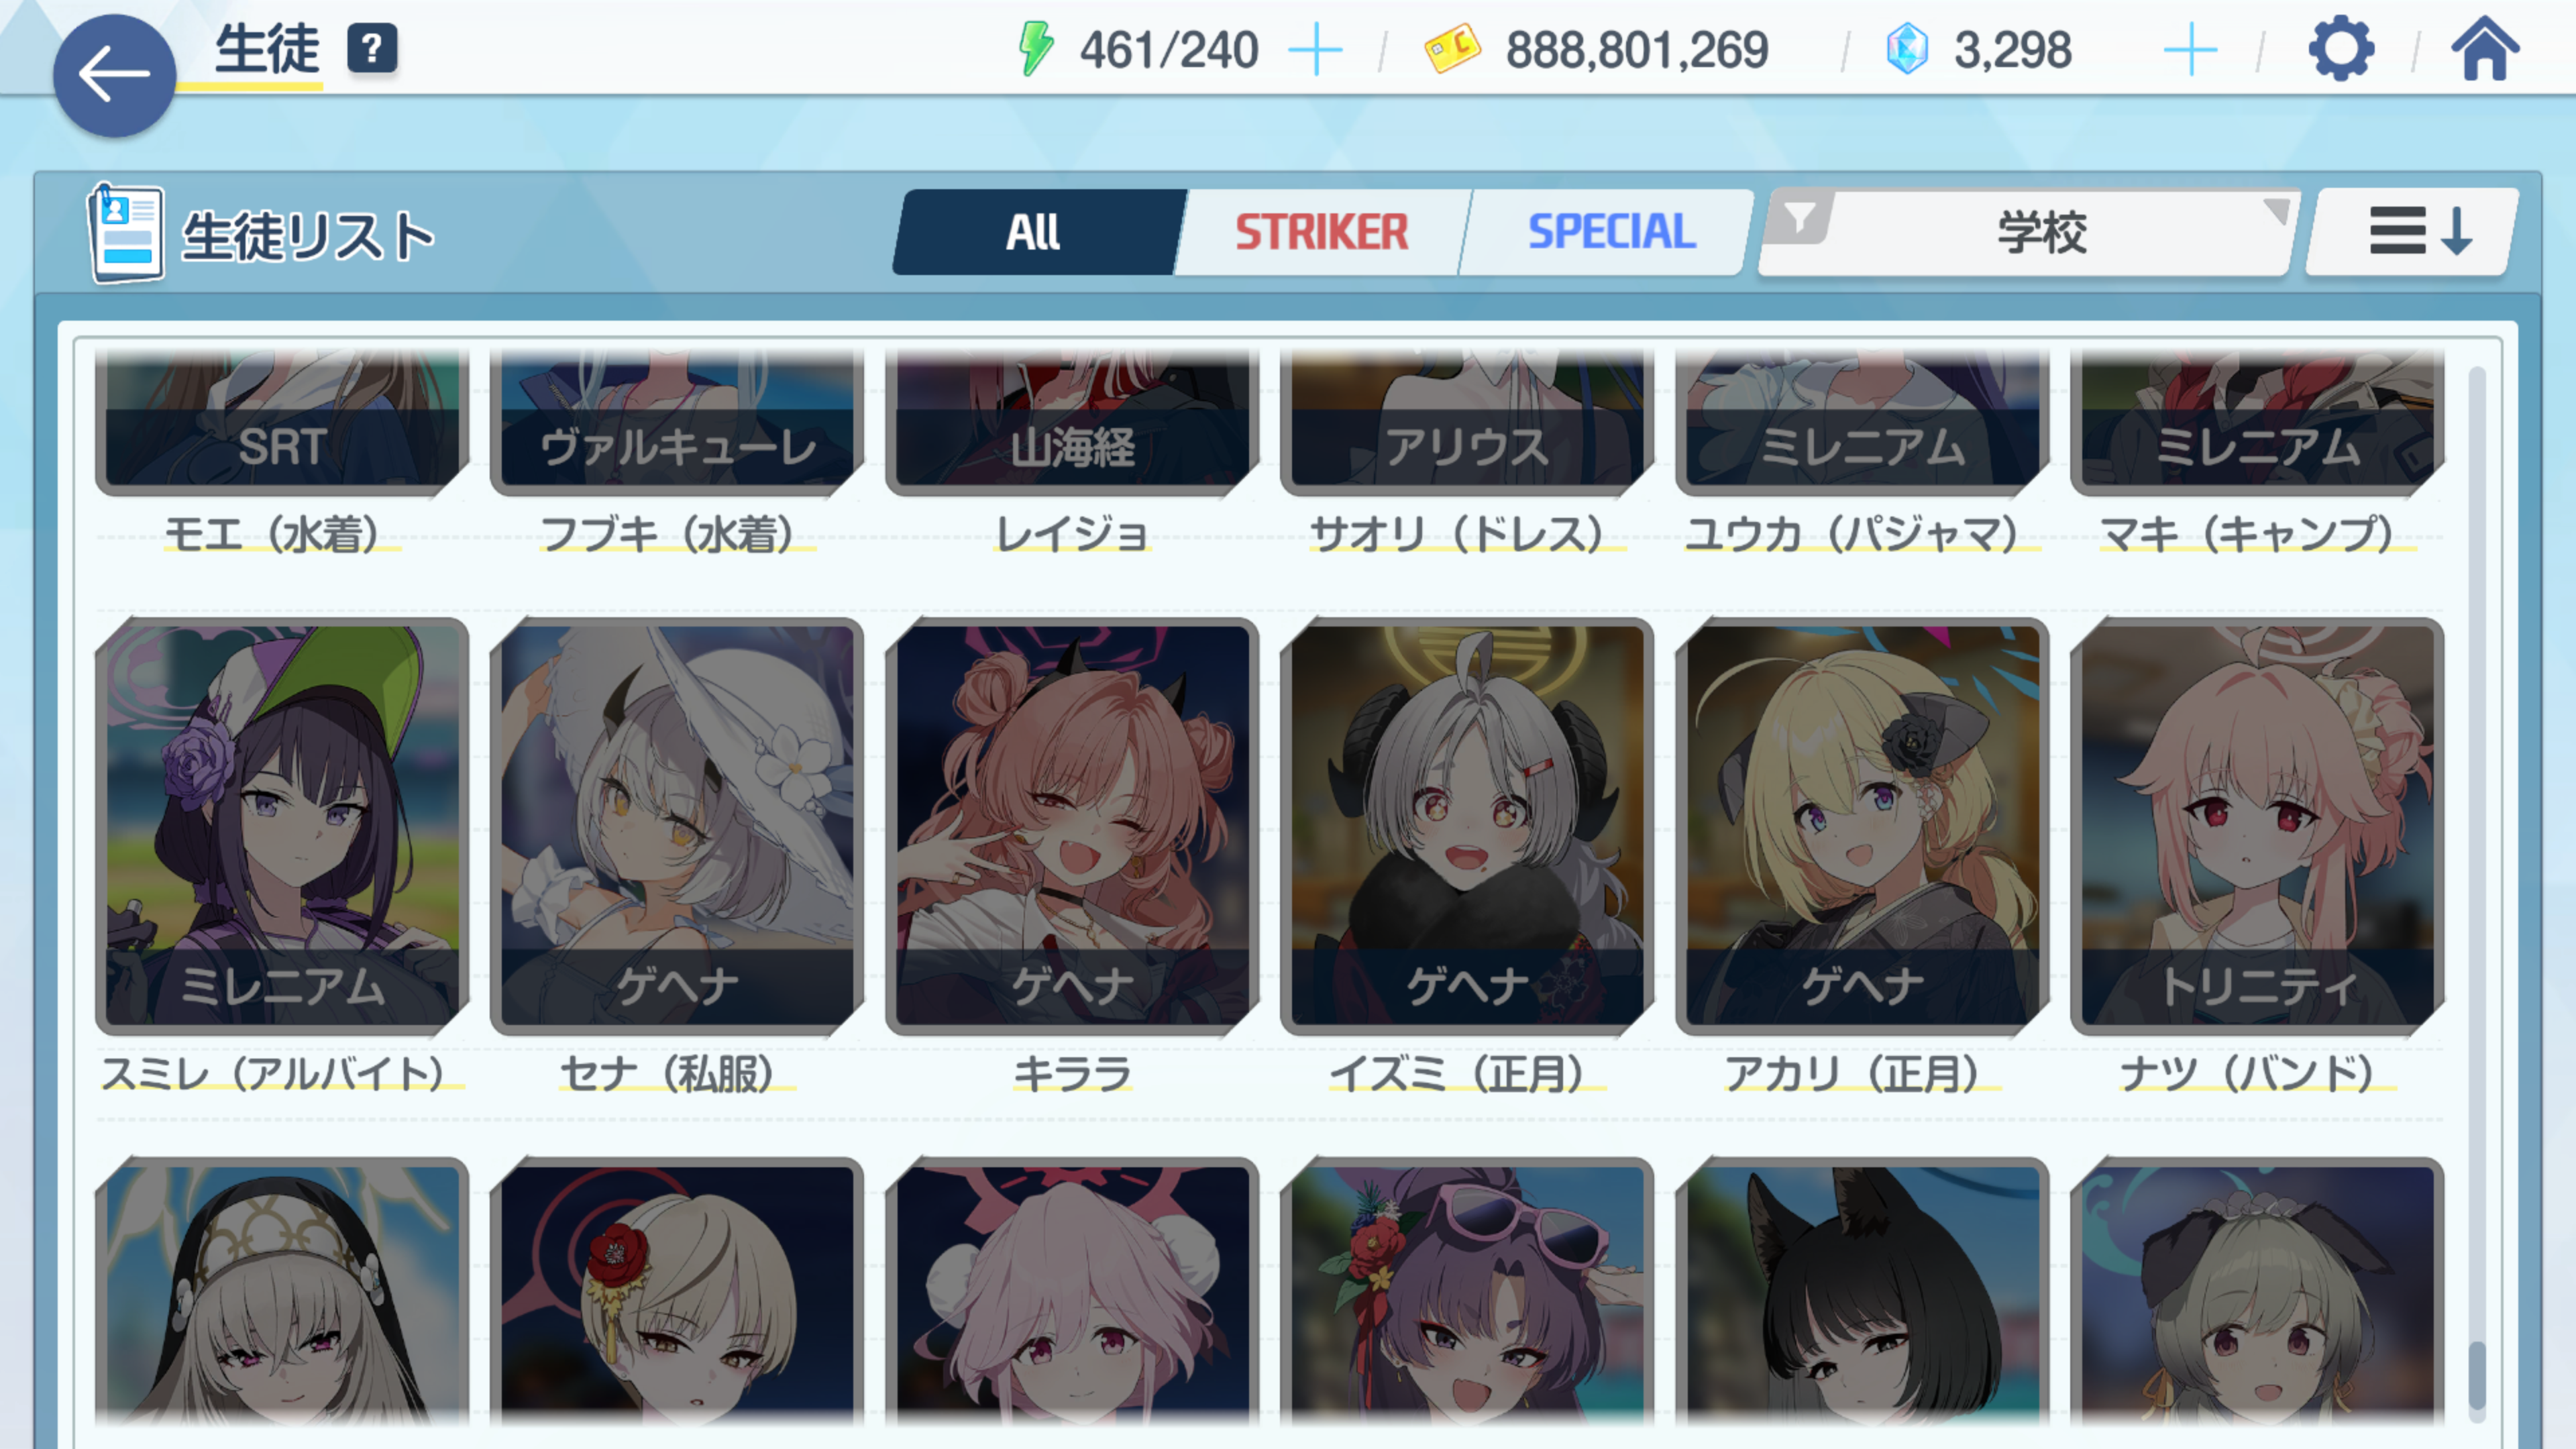
Task: Select スミレ（アルバイト） student portrait
Action: click(x=282, y=826)
